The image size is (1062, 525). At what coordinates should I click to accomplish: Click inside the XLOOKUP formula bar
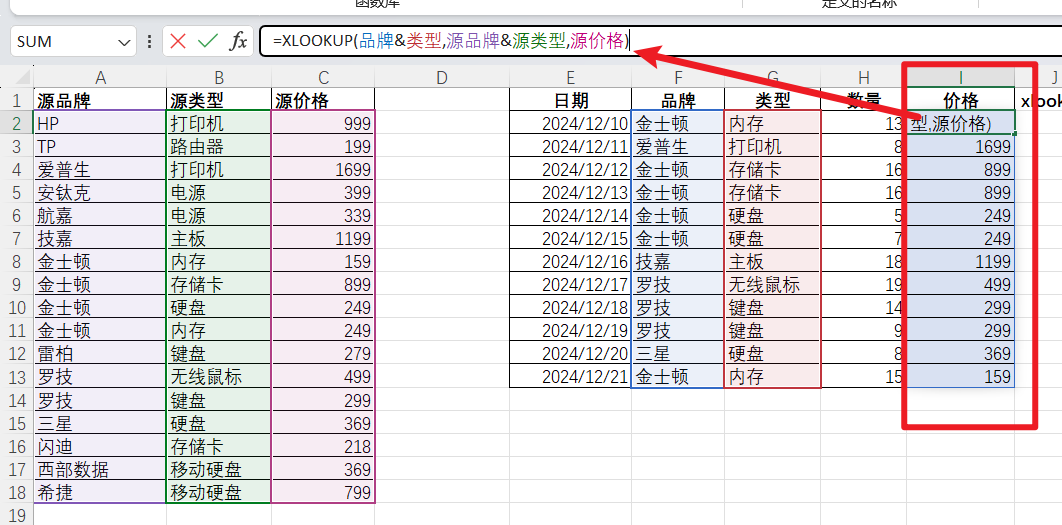[x=660, y=41]
